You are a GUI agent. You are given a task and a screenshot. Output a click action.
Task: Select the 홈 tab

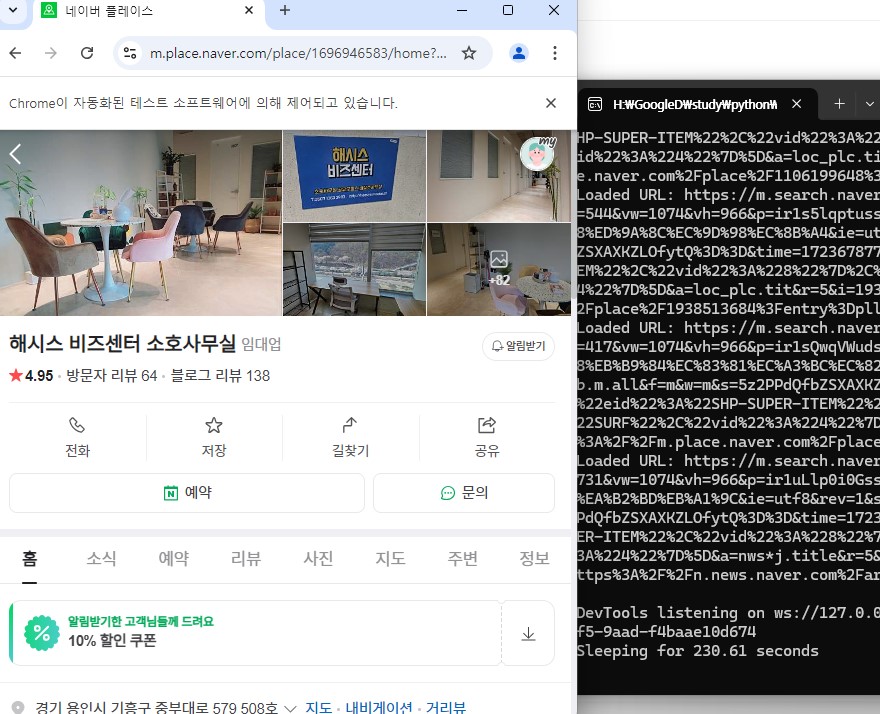point(30,558)
